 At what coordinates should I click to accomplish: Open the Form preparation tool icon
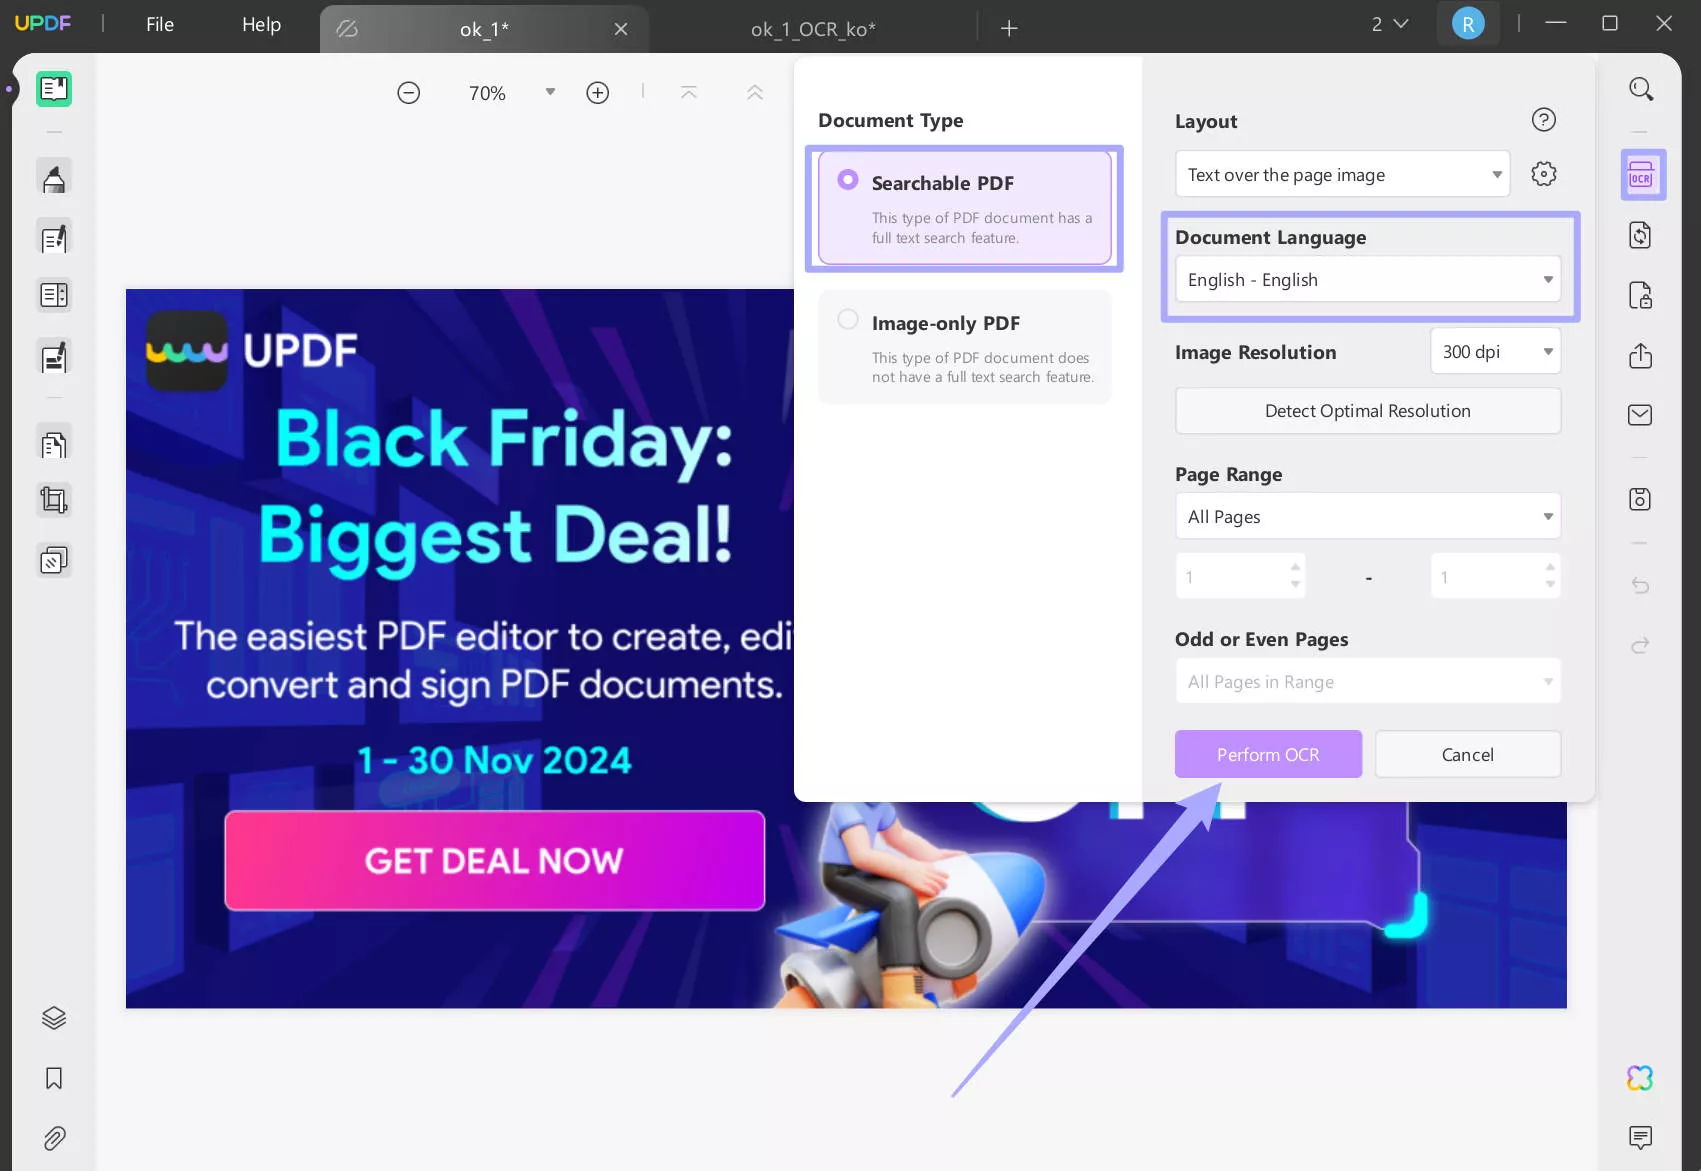[54, 296]
